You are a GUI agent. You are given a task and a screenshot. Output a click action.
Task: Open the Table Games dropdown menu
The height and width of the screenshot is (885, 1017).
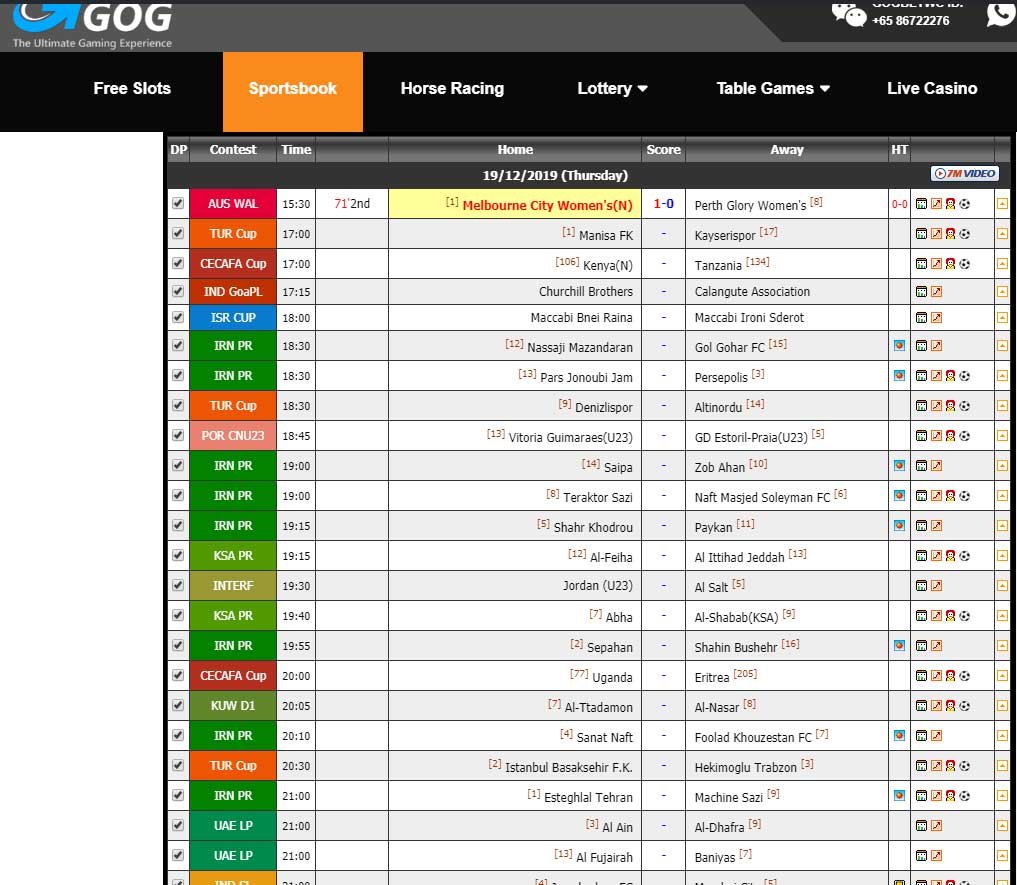click(x=772, y=88)
